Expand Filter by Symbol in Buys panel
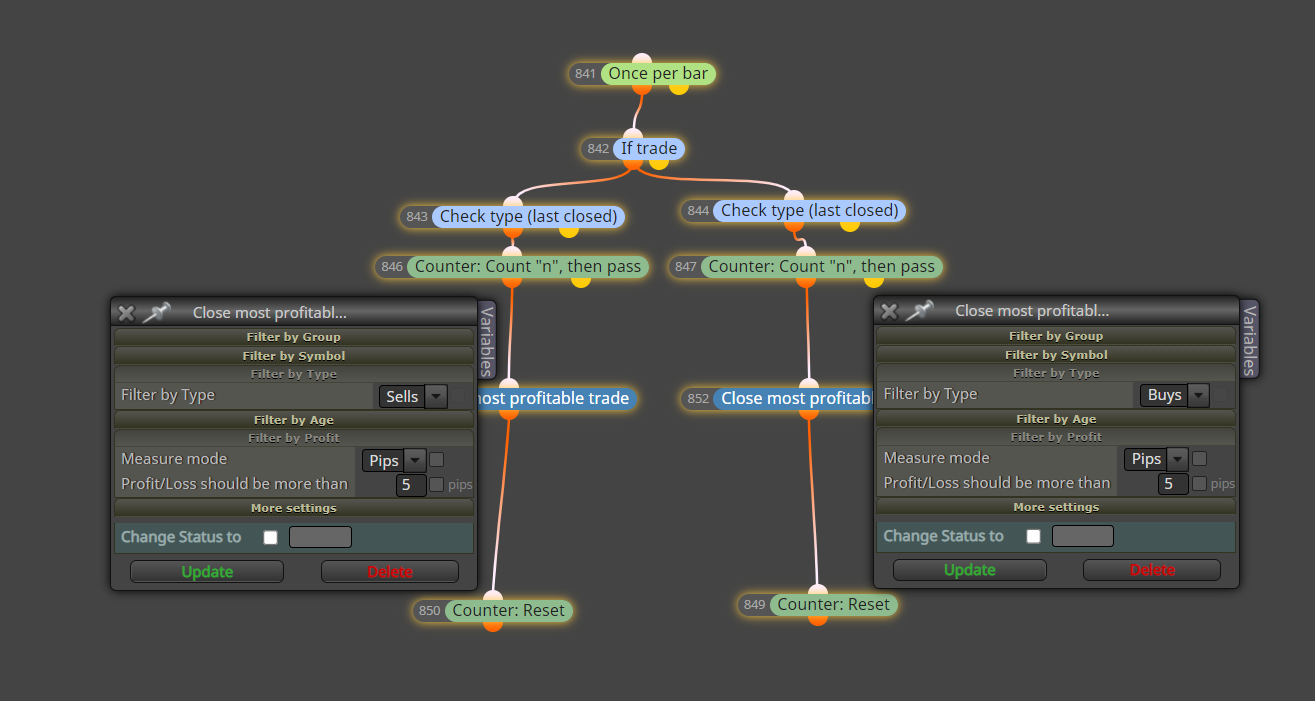This screenshot has width=1315, height=701. [x=1056, y=355]
